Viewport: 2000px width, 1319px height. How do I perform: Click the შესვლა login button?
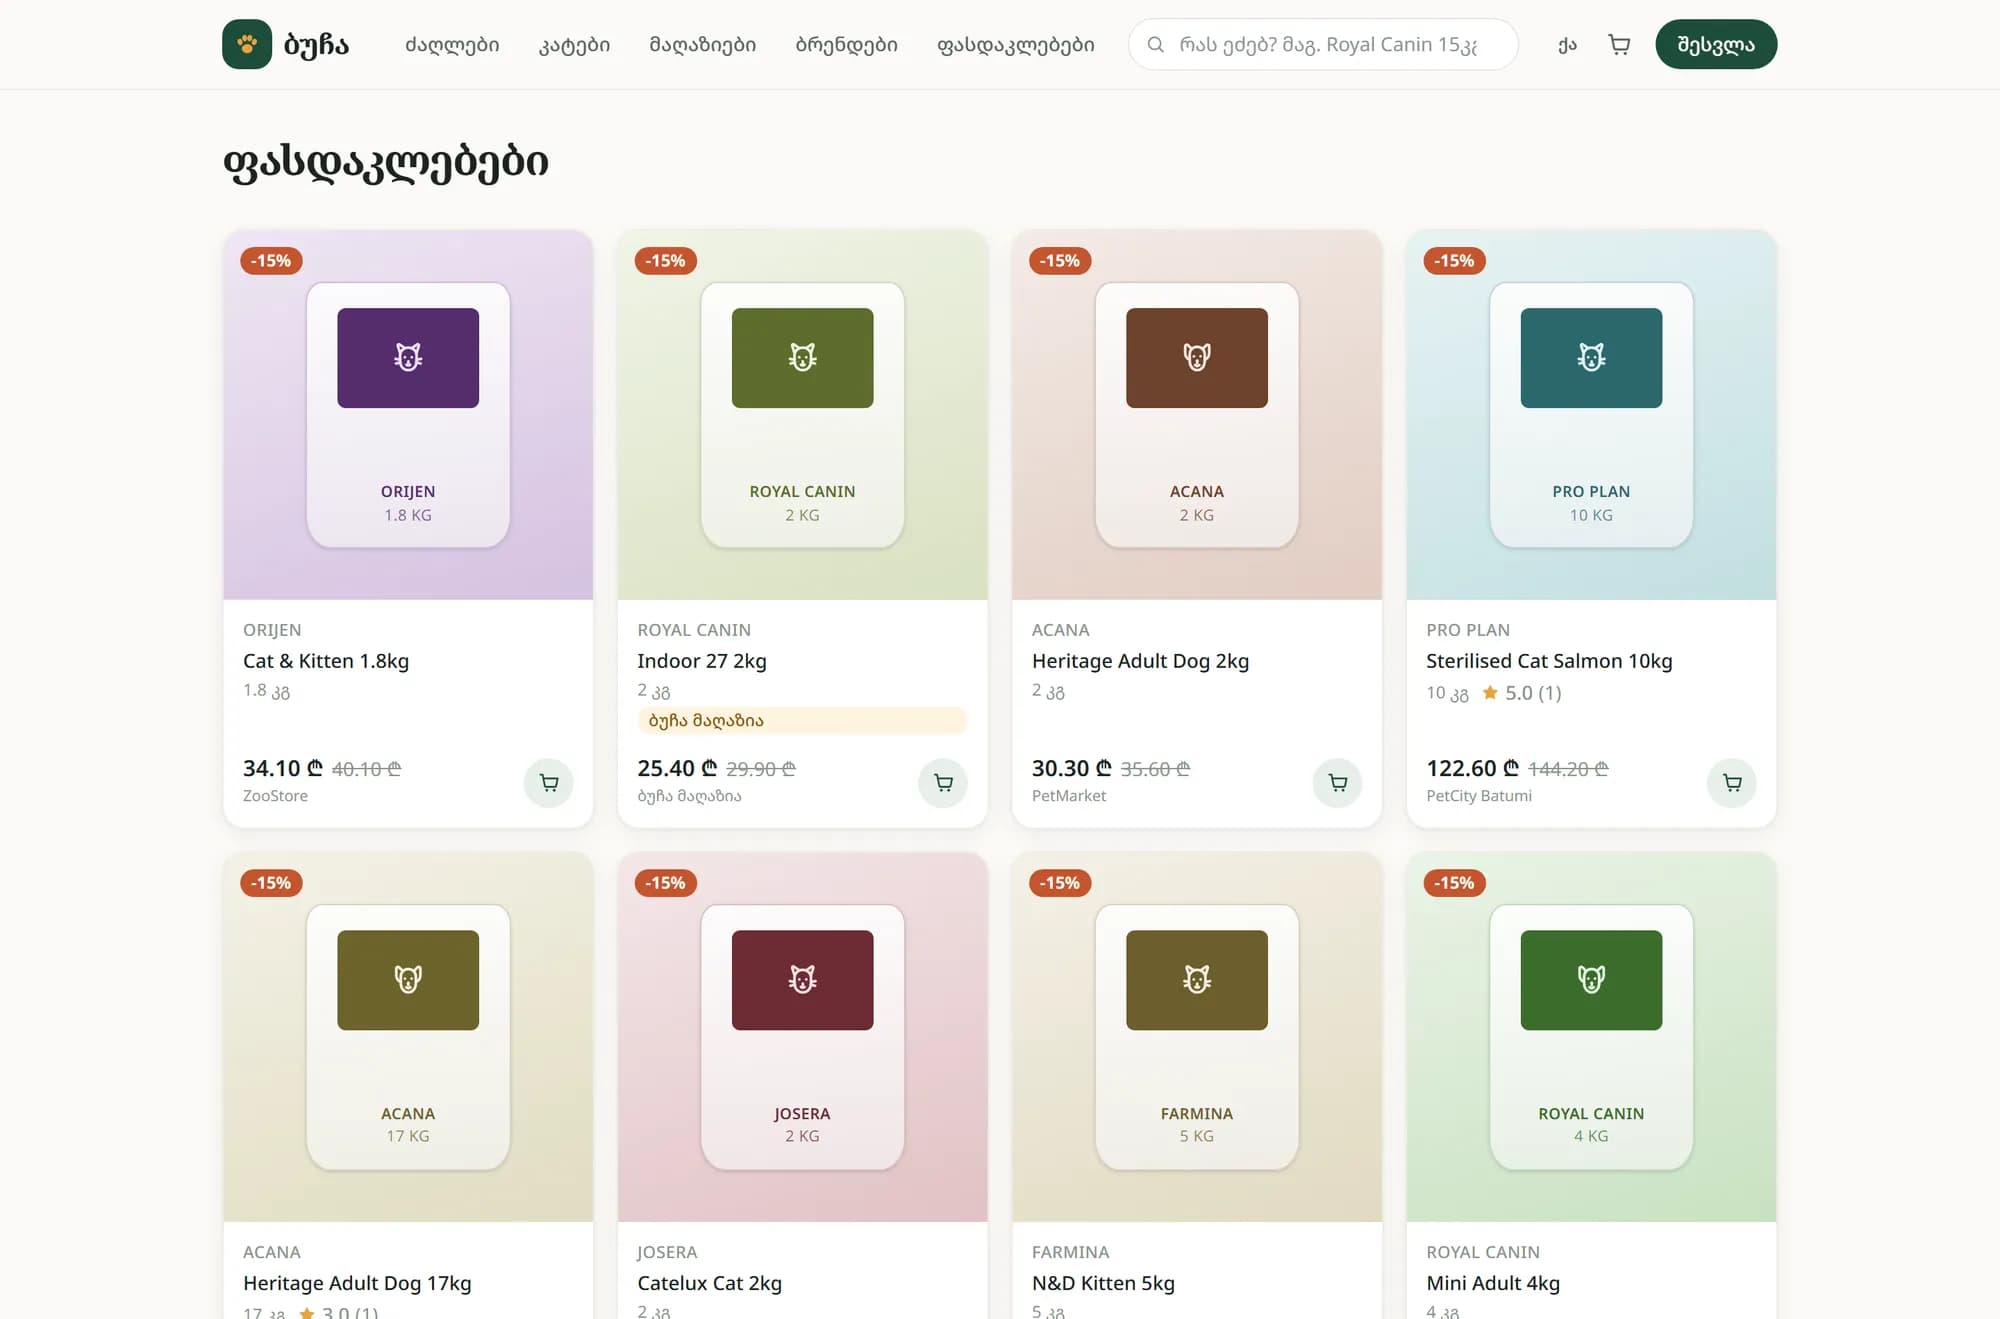[x=1716, y=44]
